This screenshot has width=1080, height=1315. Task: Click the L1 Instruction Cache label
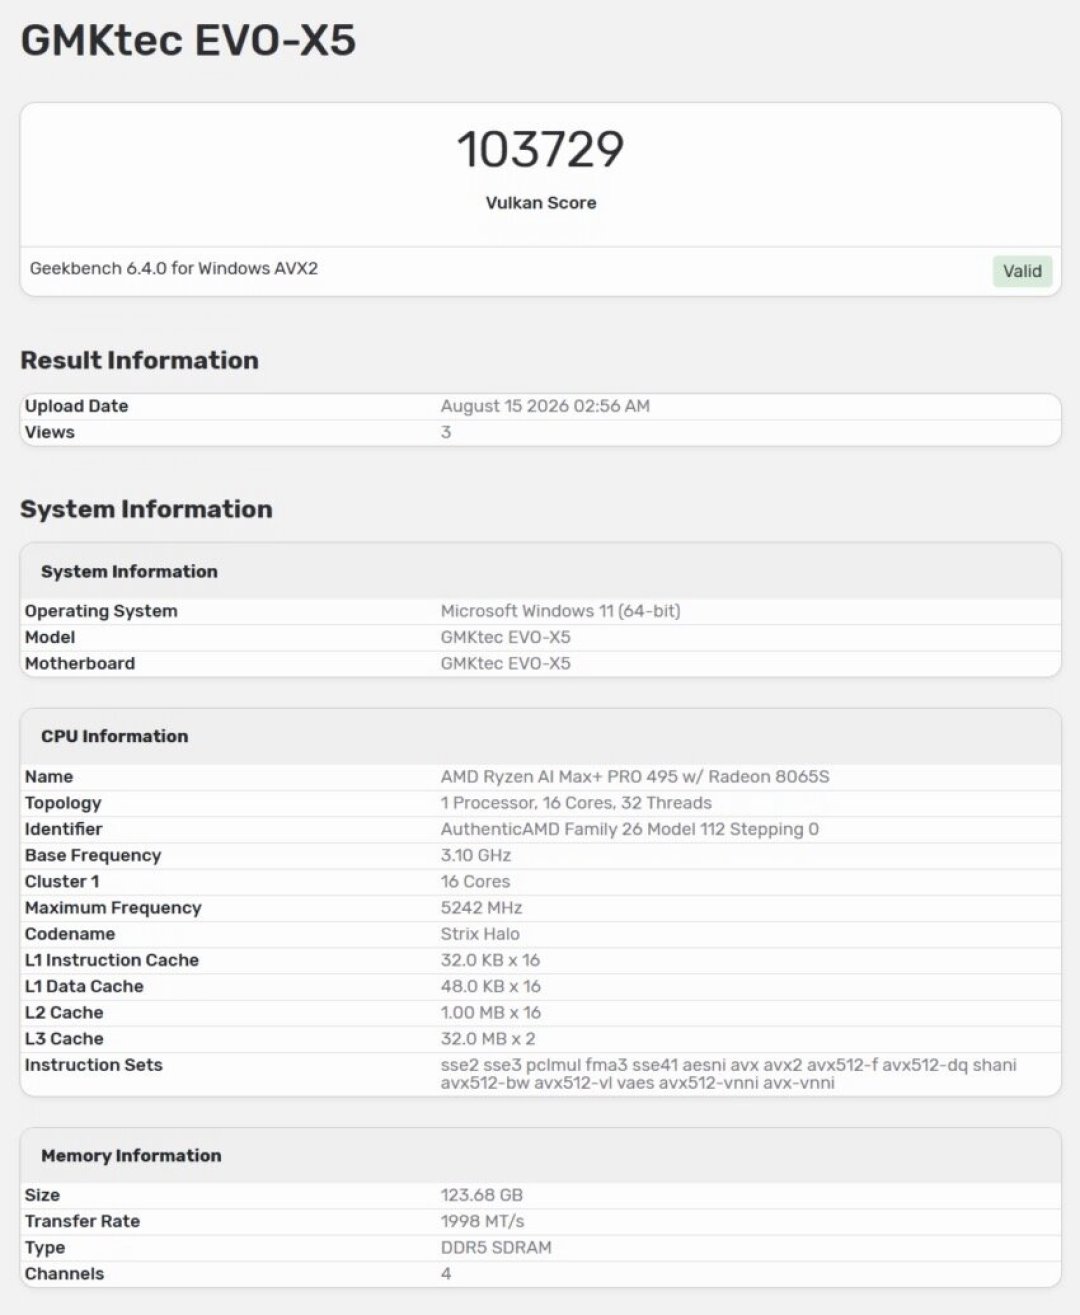[111, 960]
